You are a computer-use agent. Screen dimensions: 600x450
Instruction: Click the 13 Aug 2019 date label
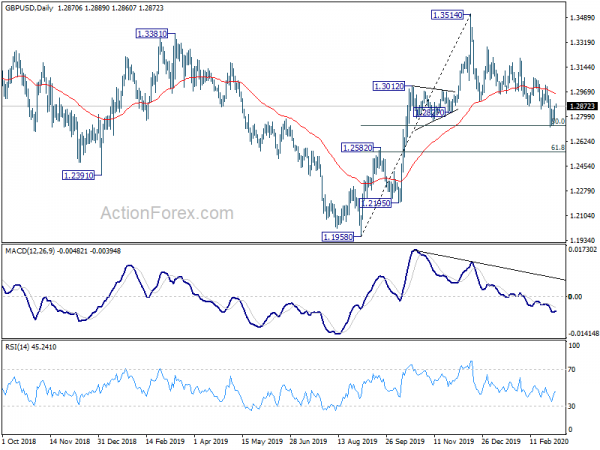click(357, 441)
